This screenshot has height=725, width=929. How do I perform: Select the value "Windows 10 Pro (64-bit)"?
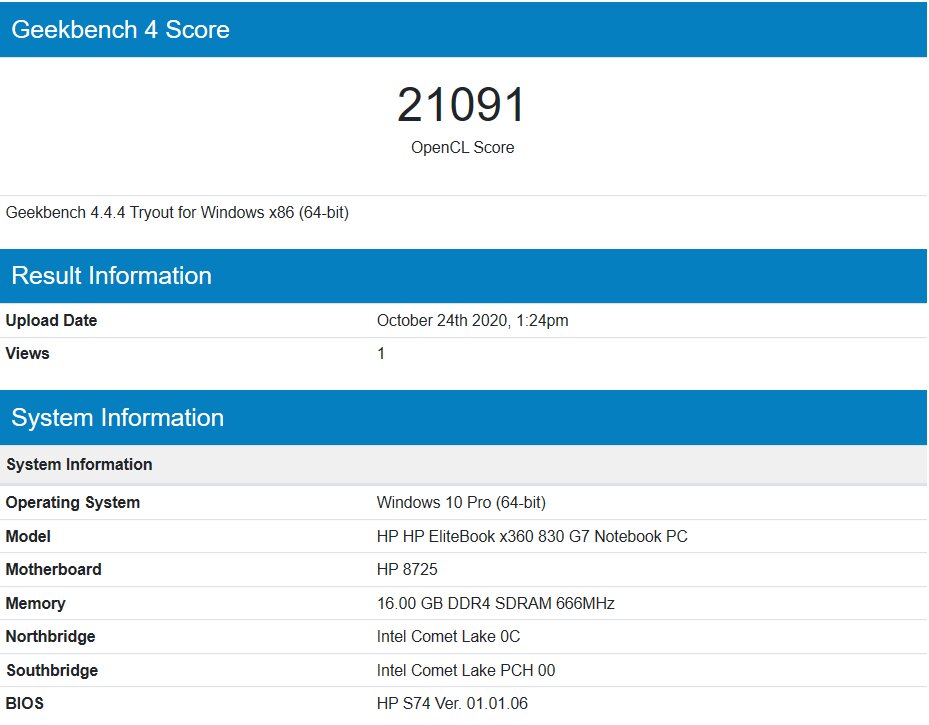tap(462, 503)
